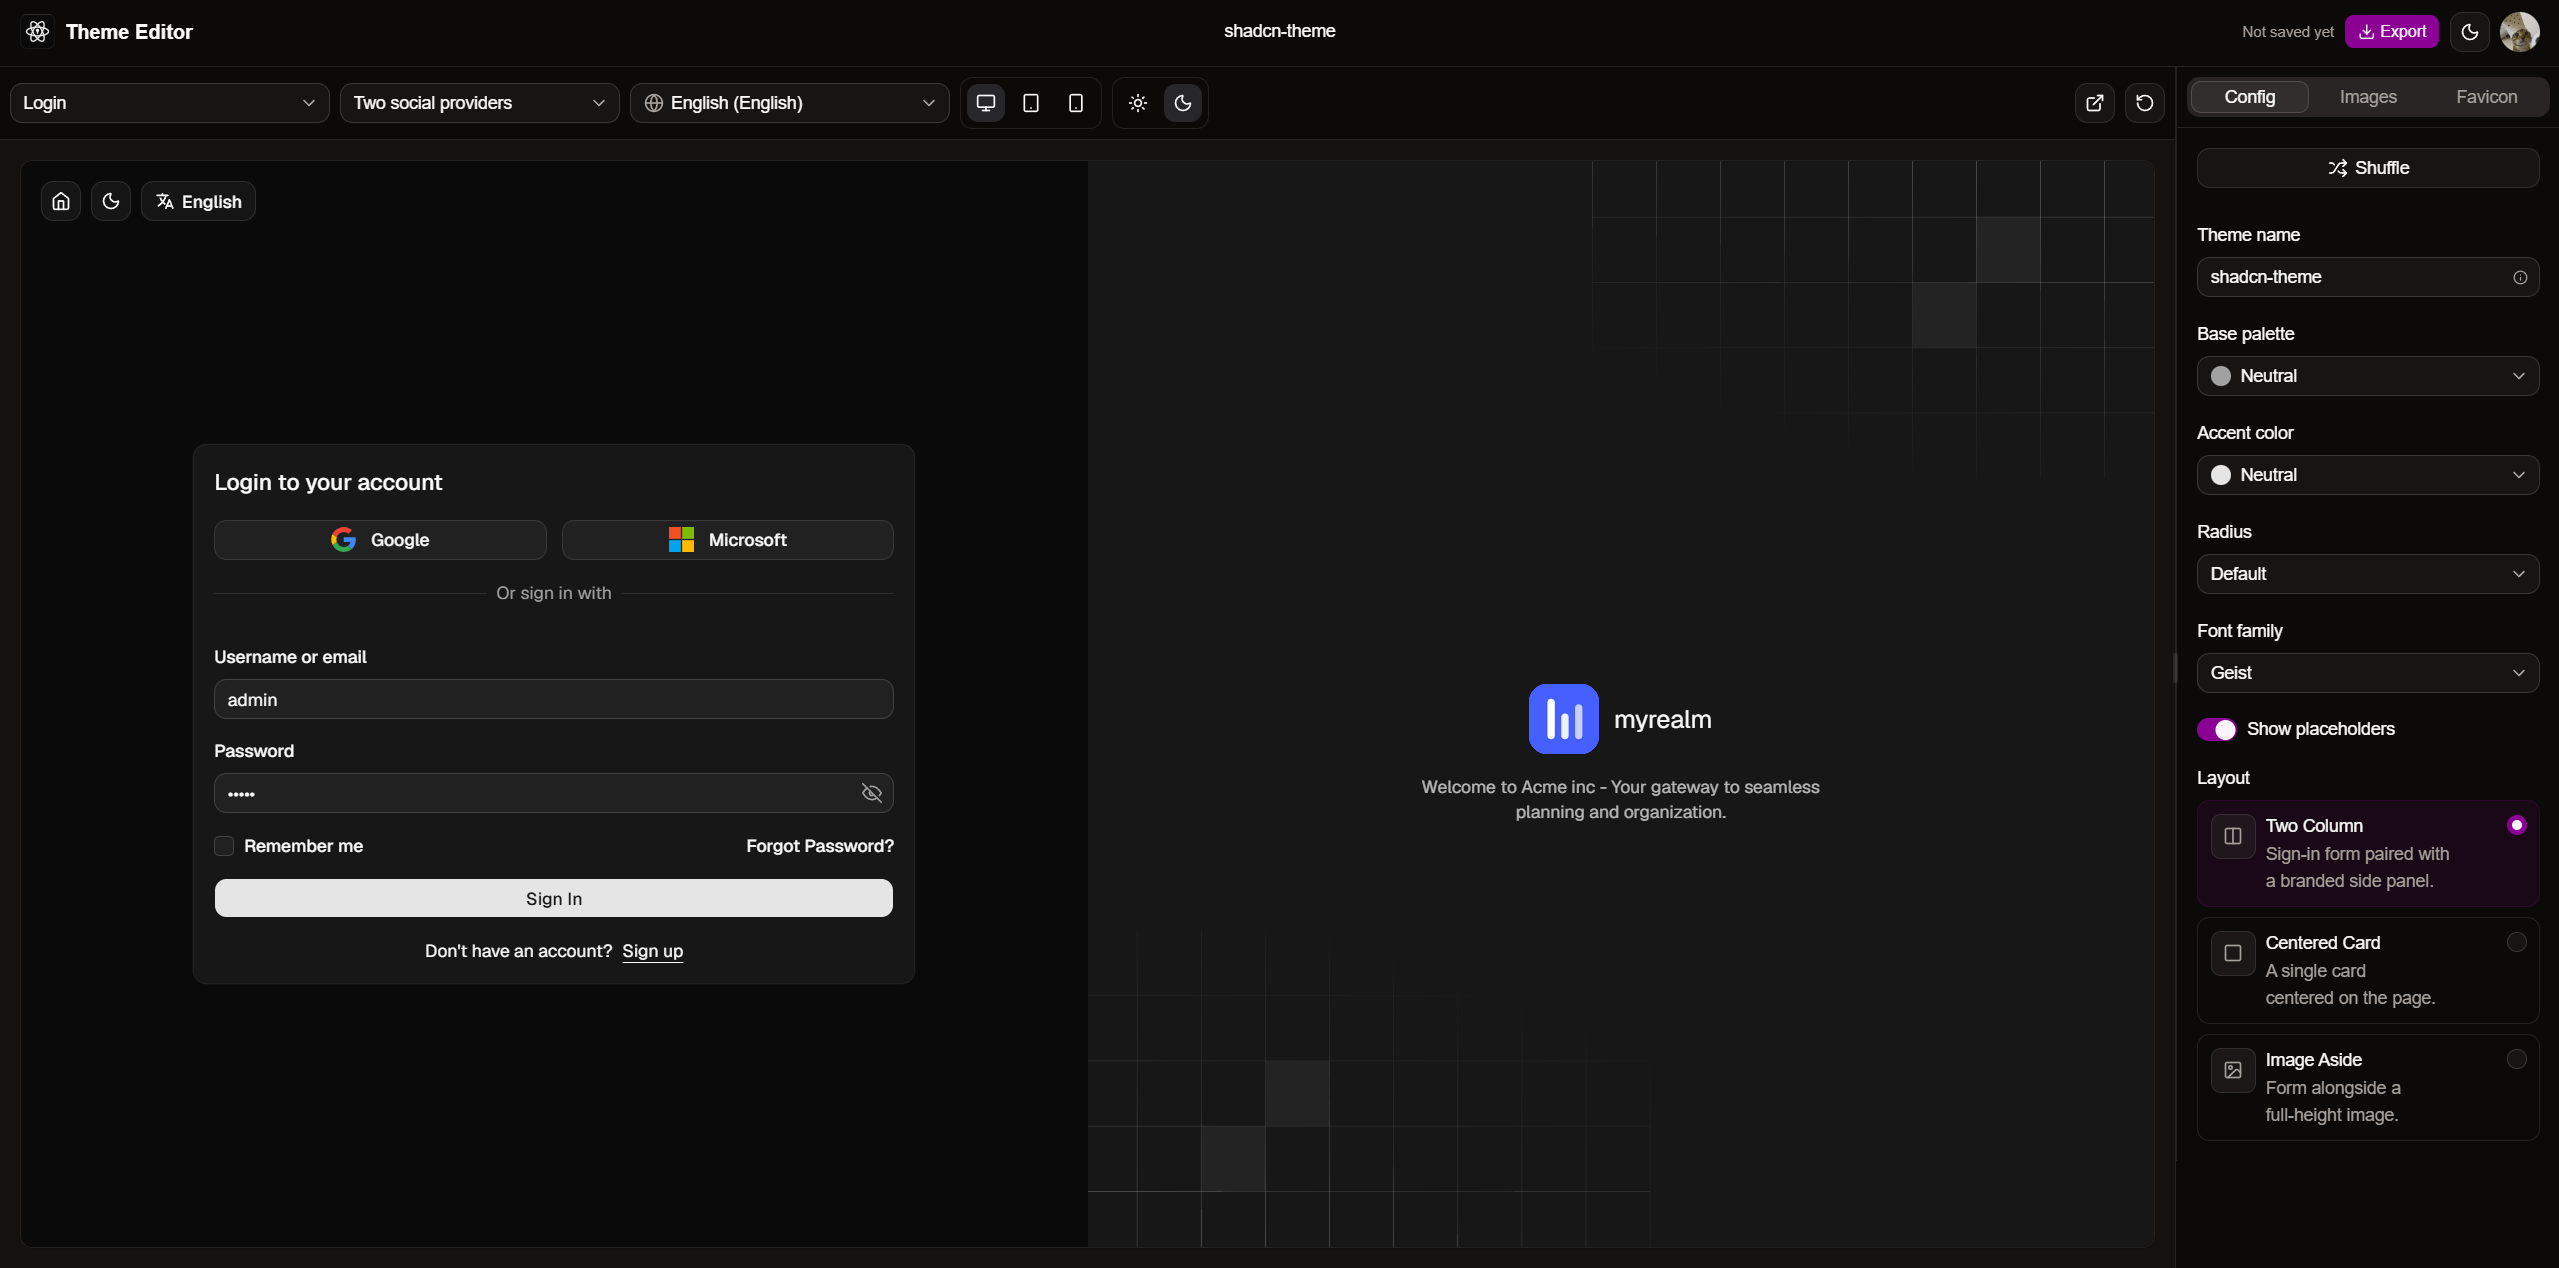Switch preview to dark mode moon icon
The height and width of the screenshot is (1268, 2559).
(1183, 103)
